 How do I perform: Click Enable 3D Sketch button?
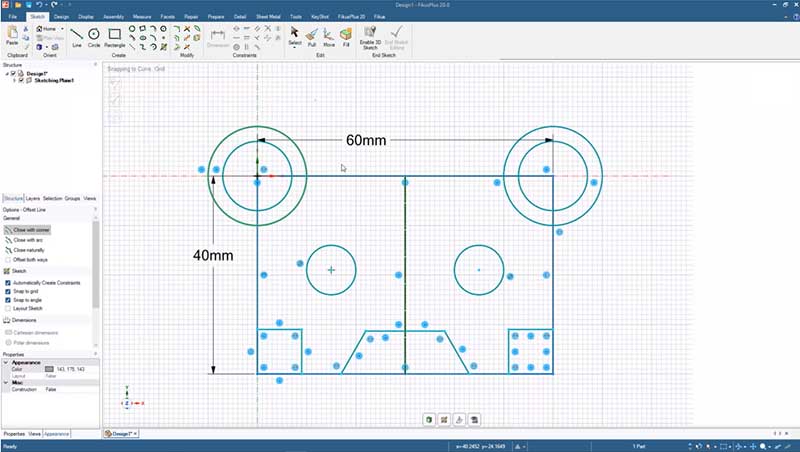369,38
